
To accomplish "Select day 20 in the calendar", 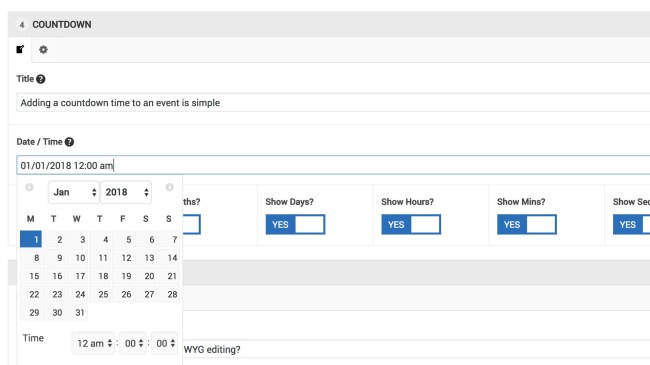I will click(x=147, y=276).
